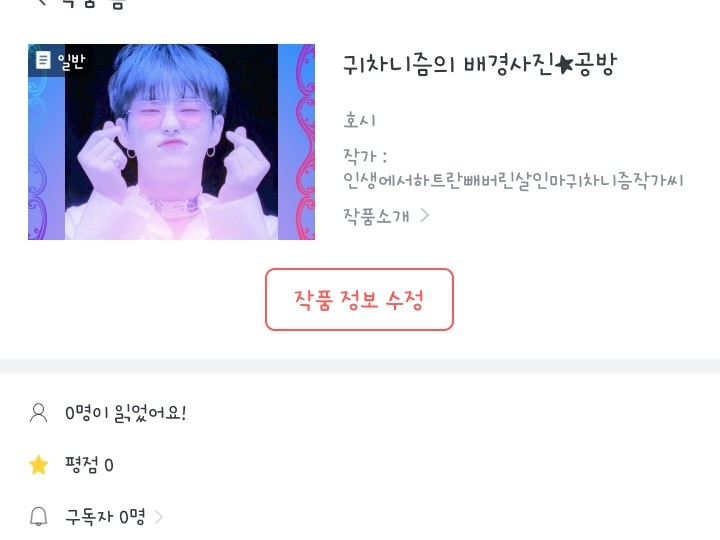Click the 평점 0 rating text

coord(89,465)
